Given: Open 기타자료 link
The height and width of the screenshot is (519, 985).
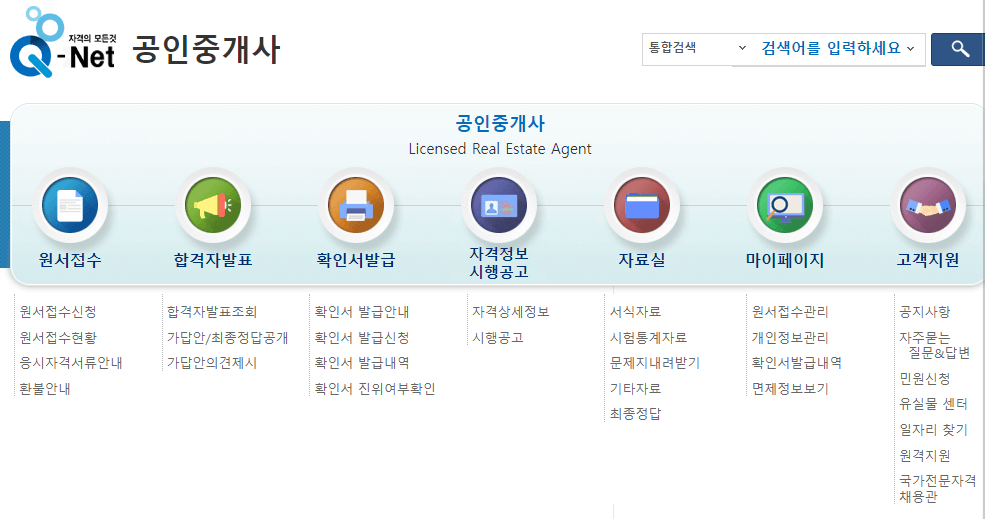Looking at the screenshot, I should point(635,389).
